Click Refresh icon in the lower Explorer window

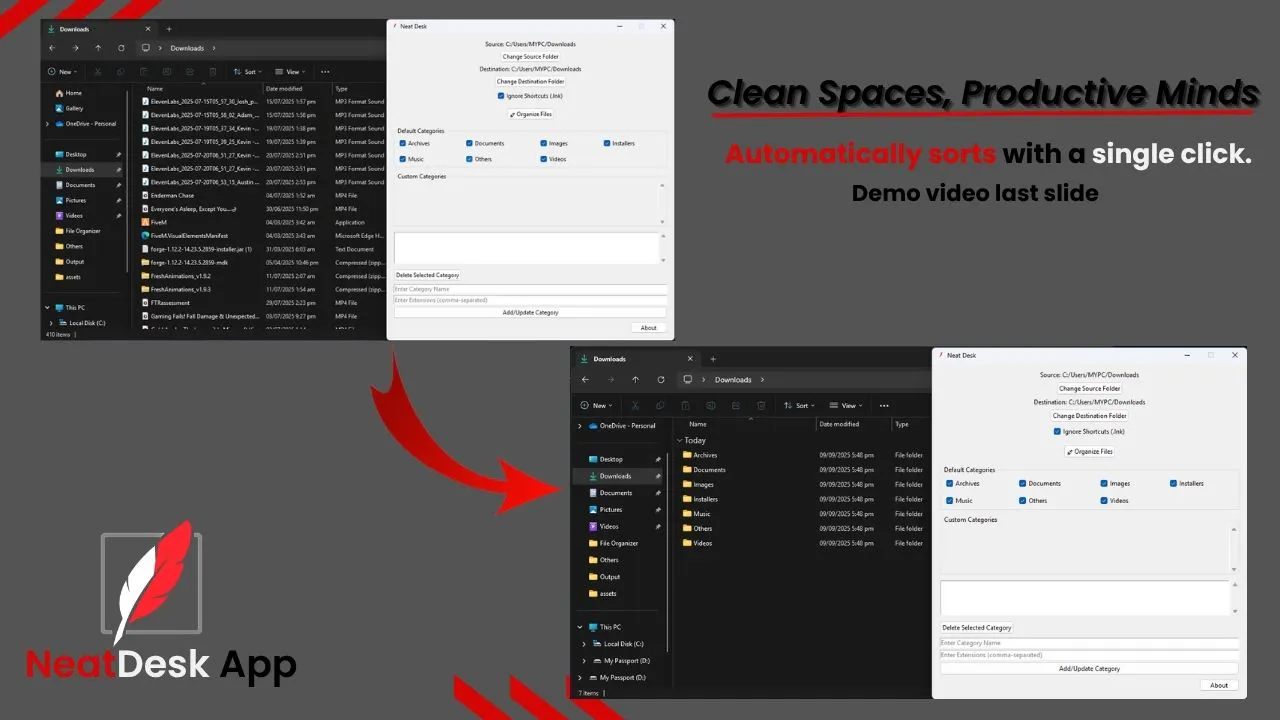click(661, 380)
